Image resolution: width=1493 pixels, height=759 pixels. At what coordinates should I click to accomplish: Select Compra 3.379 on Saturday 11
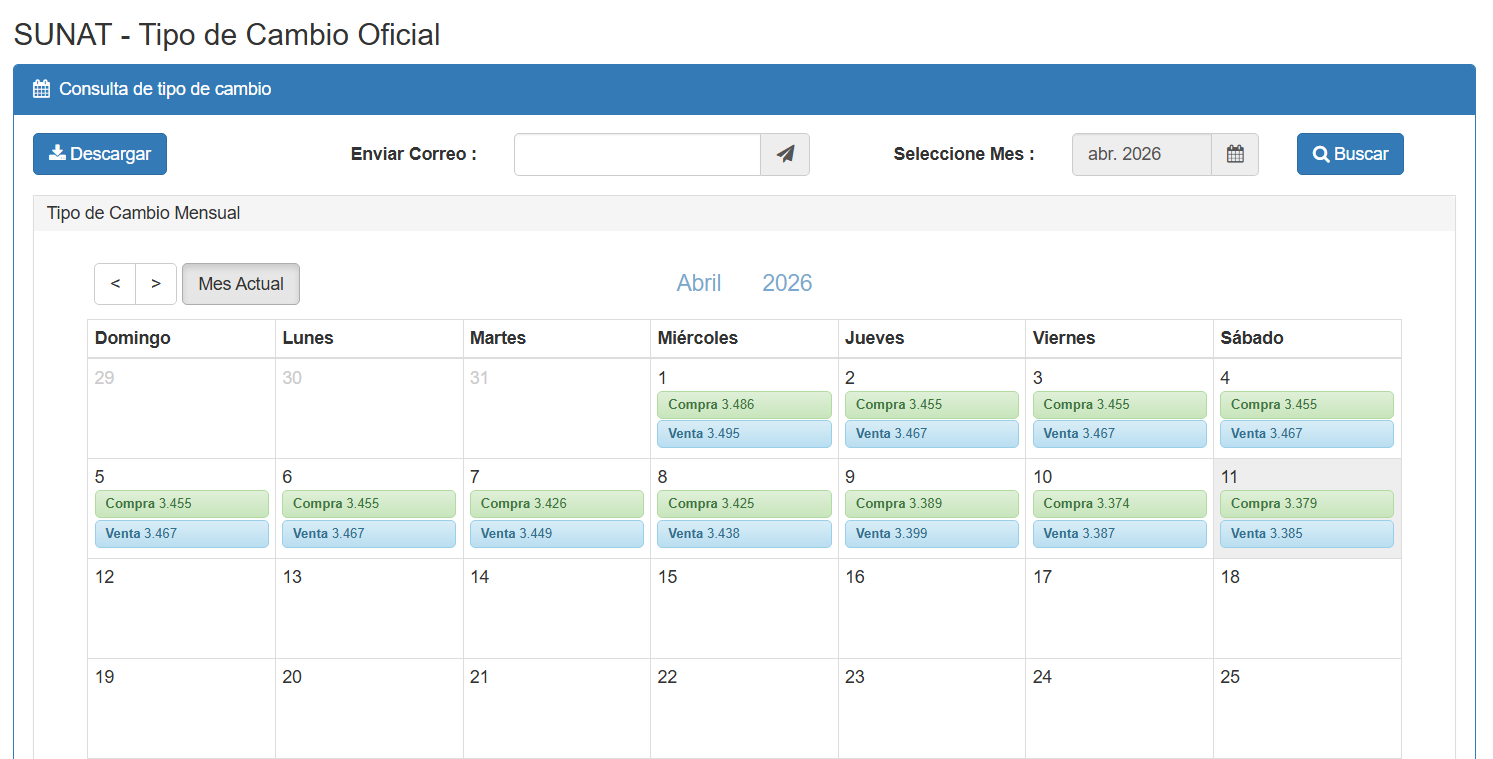(1306, 504)
